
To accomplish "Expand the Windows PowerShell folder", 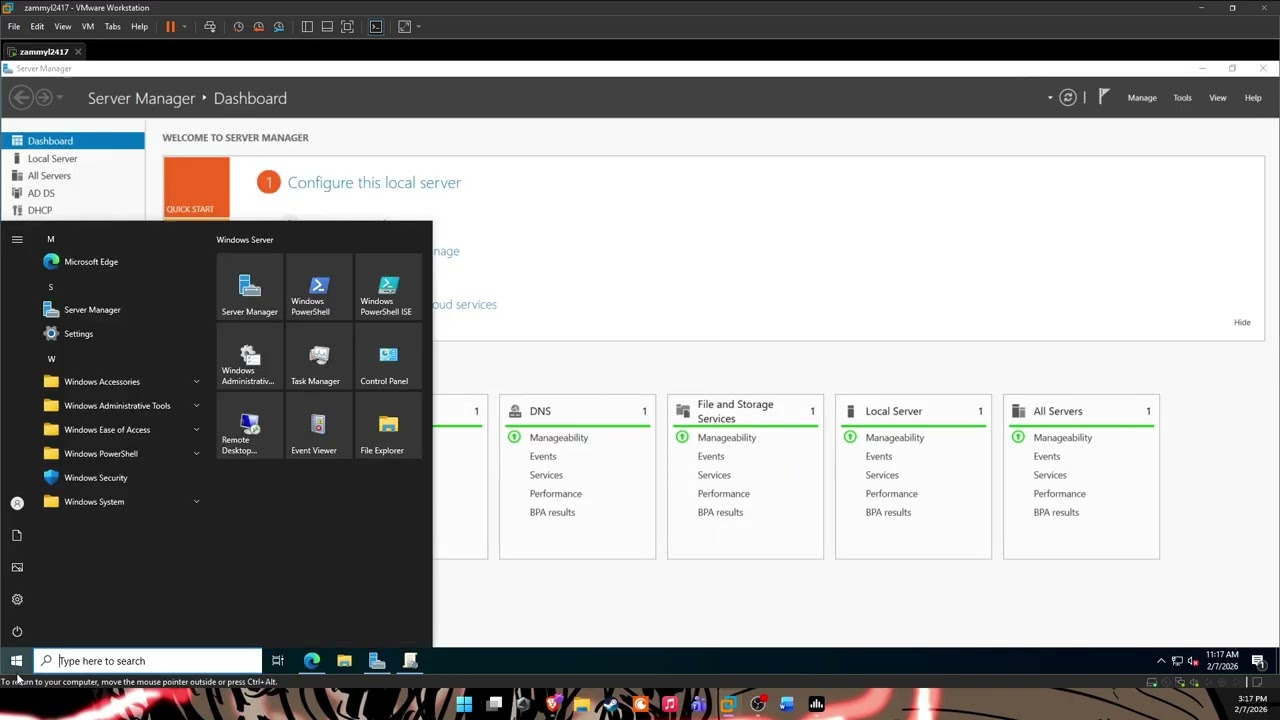I will click(x=122, y=454).
